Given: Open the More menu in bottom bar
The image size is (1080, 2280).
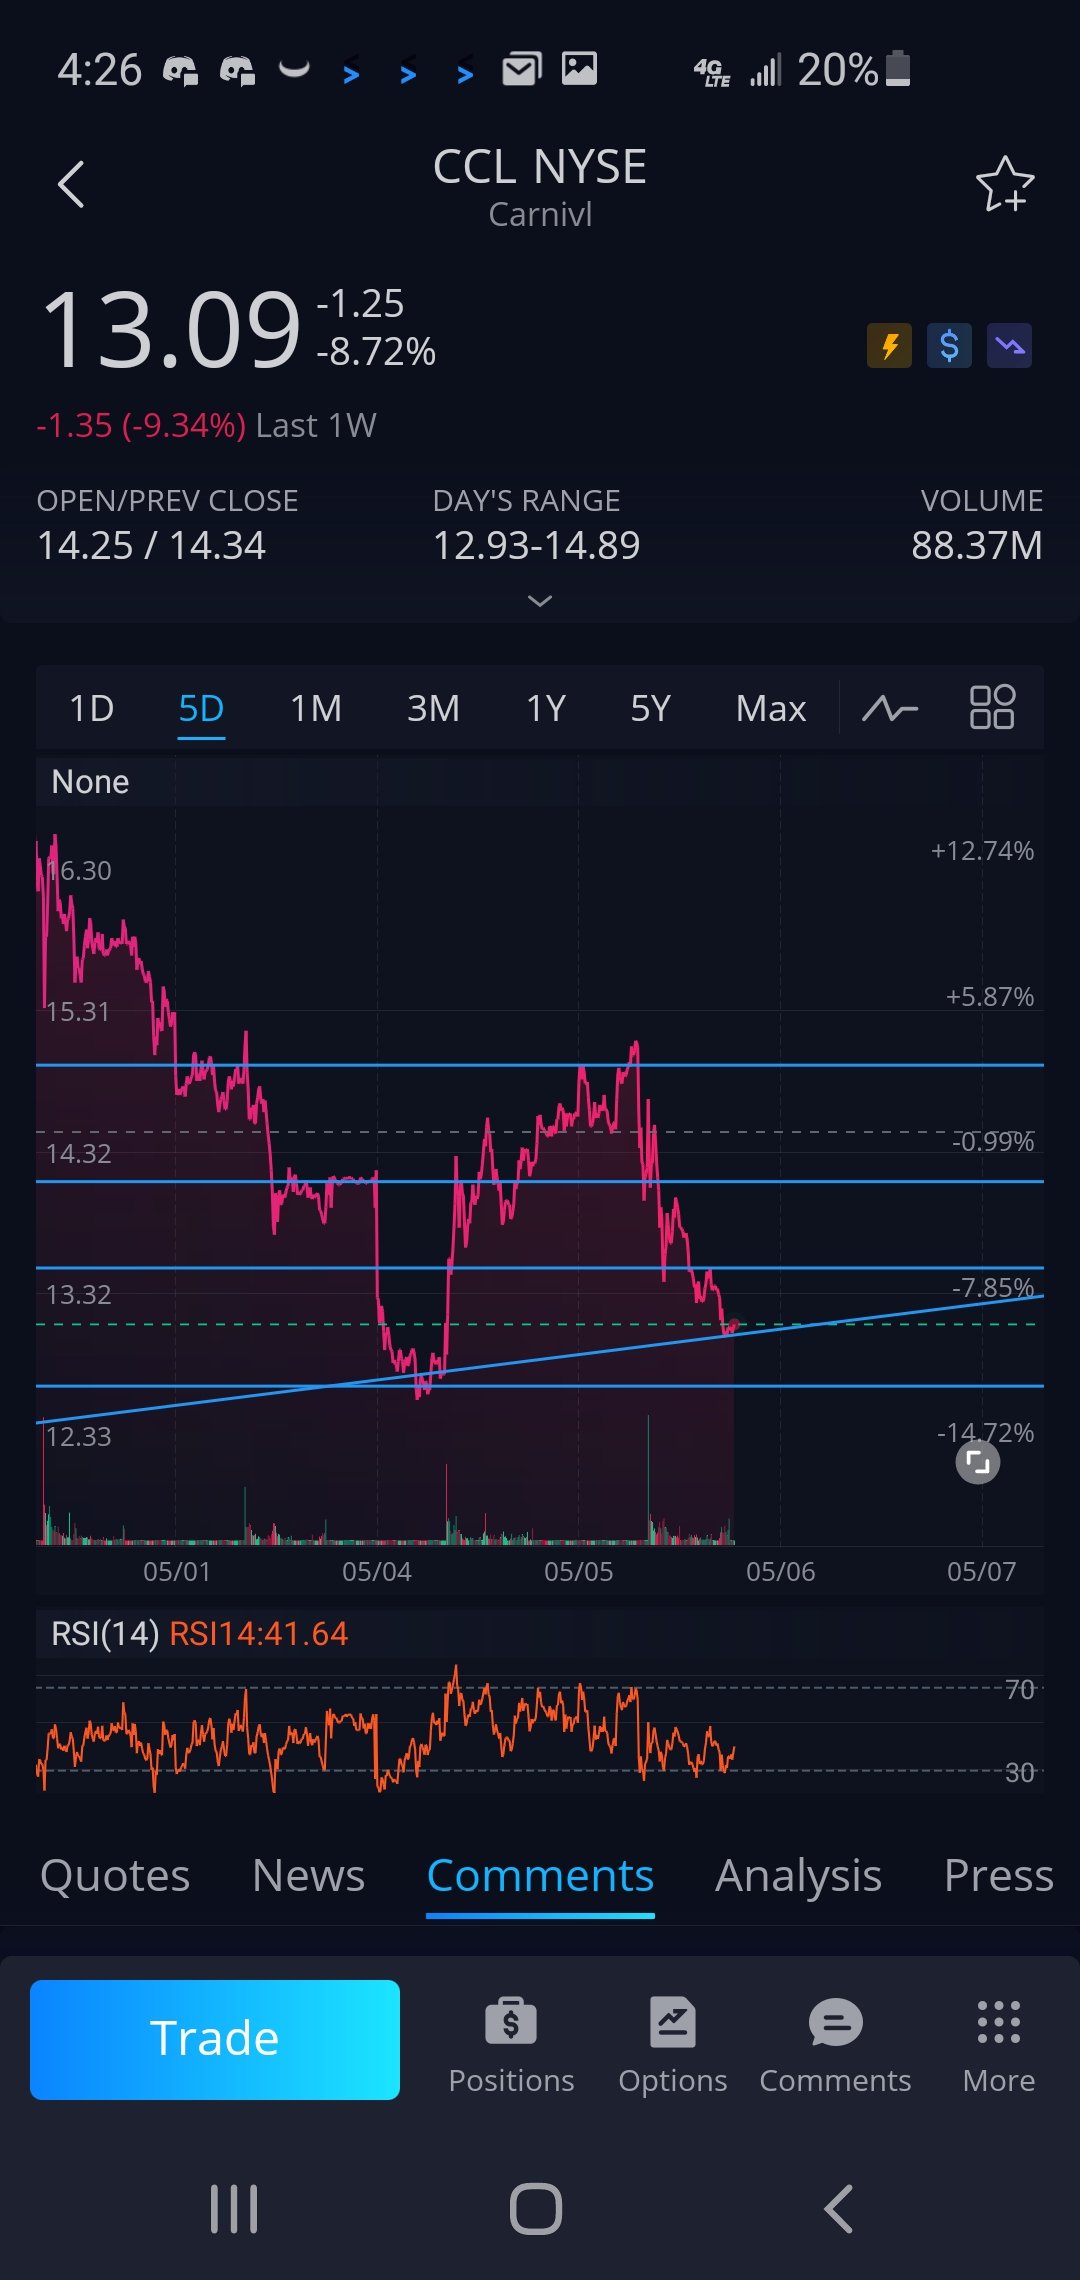Looking at the screenshot, I should [x=998, y=2044].
